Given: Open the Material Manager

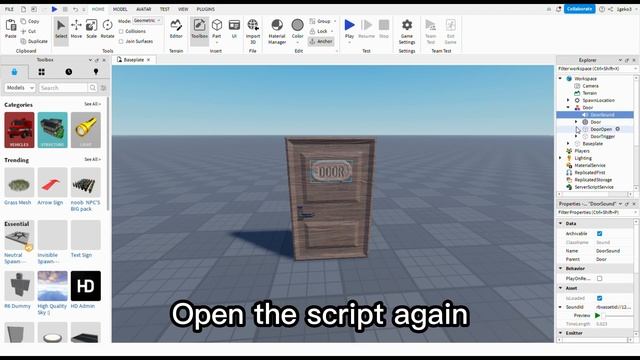Looking at the screenshot, I should click(277, 31).
